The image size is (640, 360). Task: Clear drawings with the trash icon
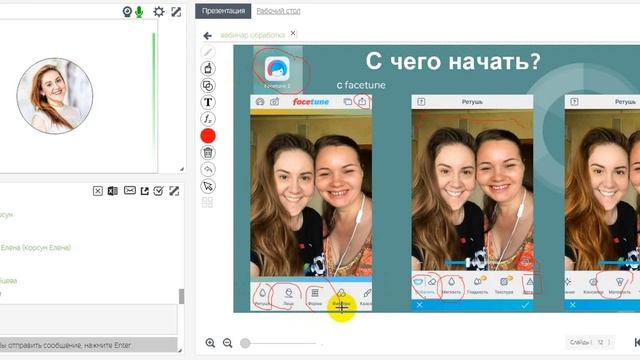208,153
